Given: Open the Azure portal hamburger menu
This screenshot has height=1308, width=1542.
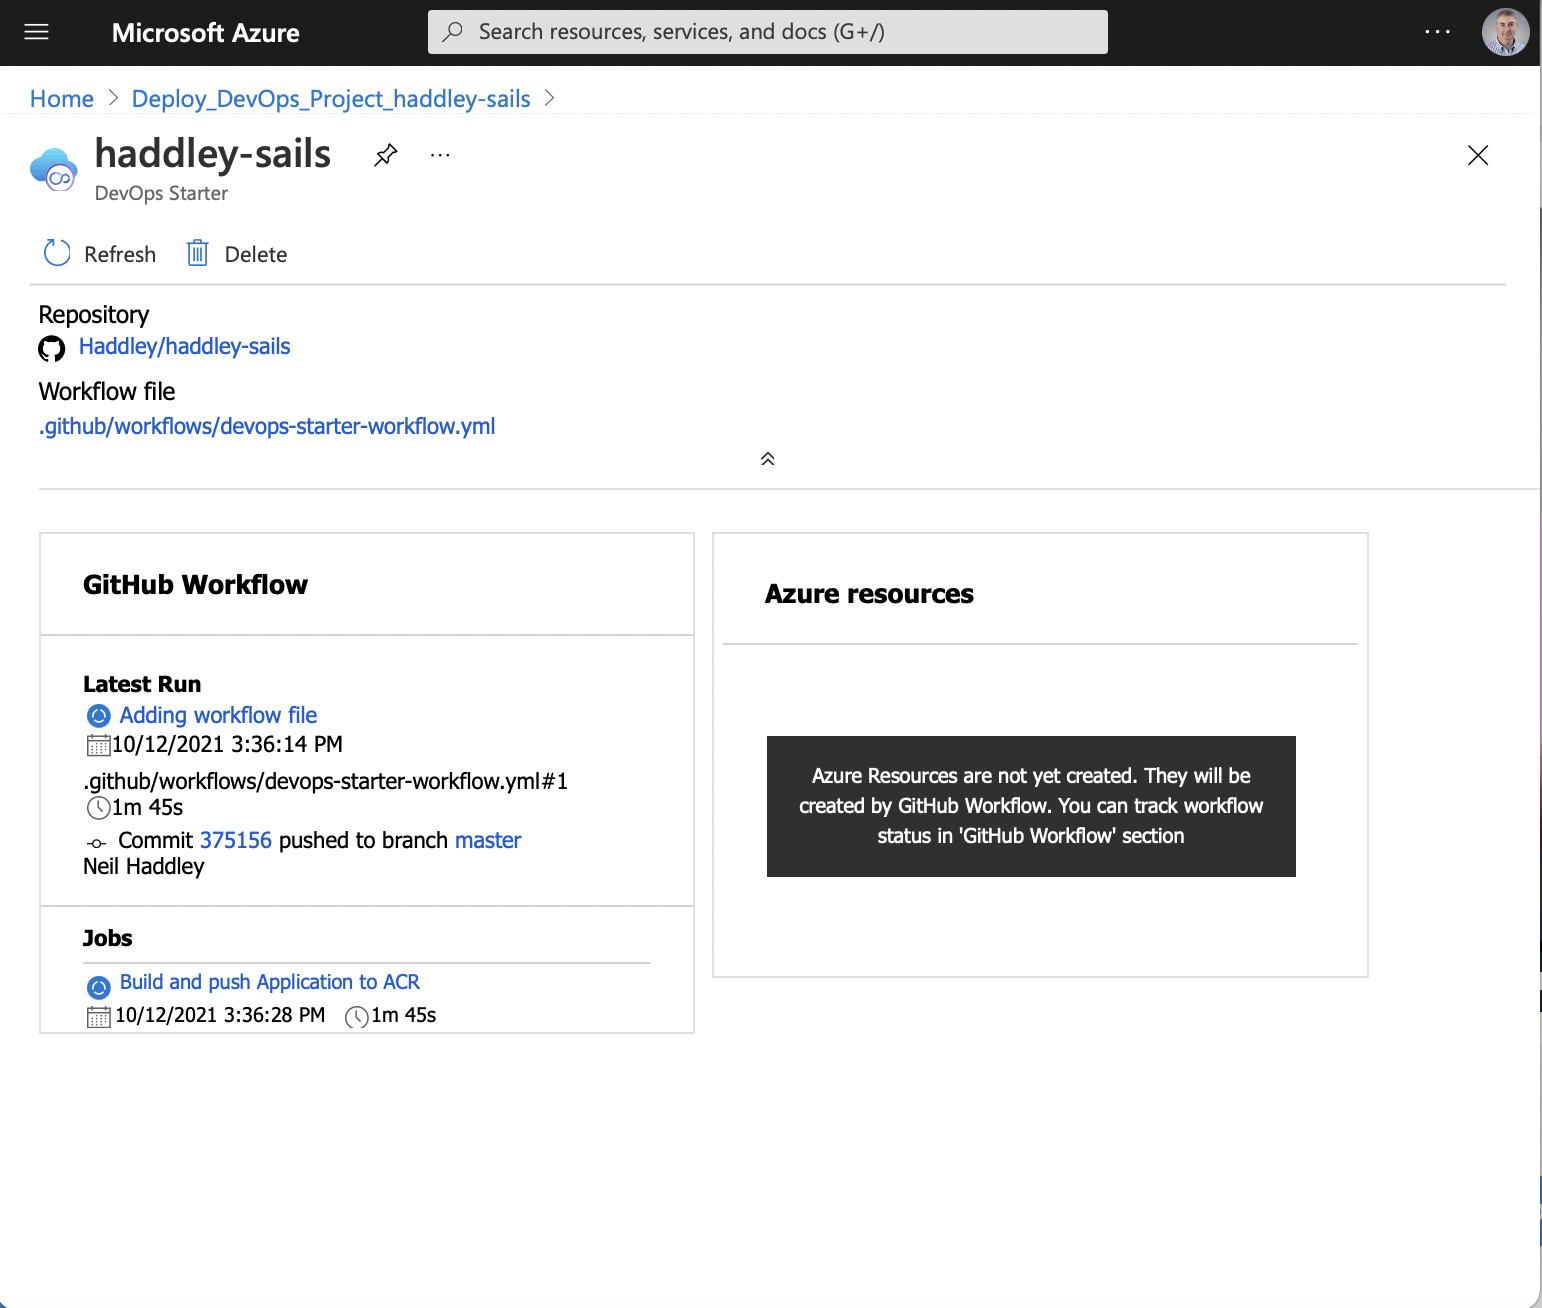Looking at the screenshot, I should [36, 32].
